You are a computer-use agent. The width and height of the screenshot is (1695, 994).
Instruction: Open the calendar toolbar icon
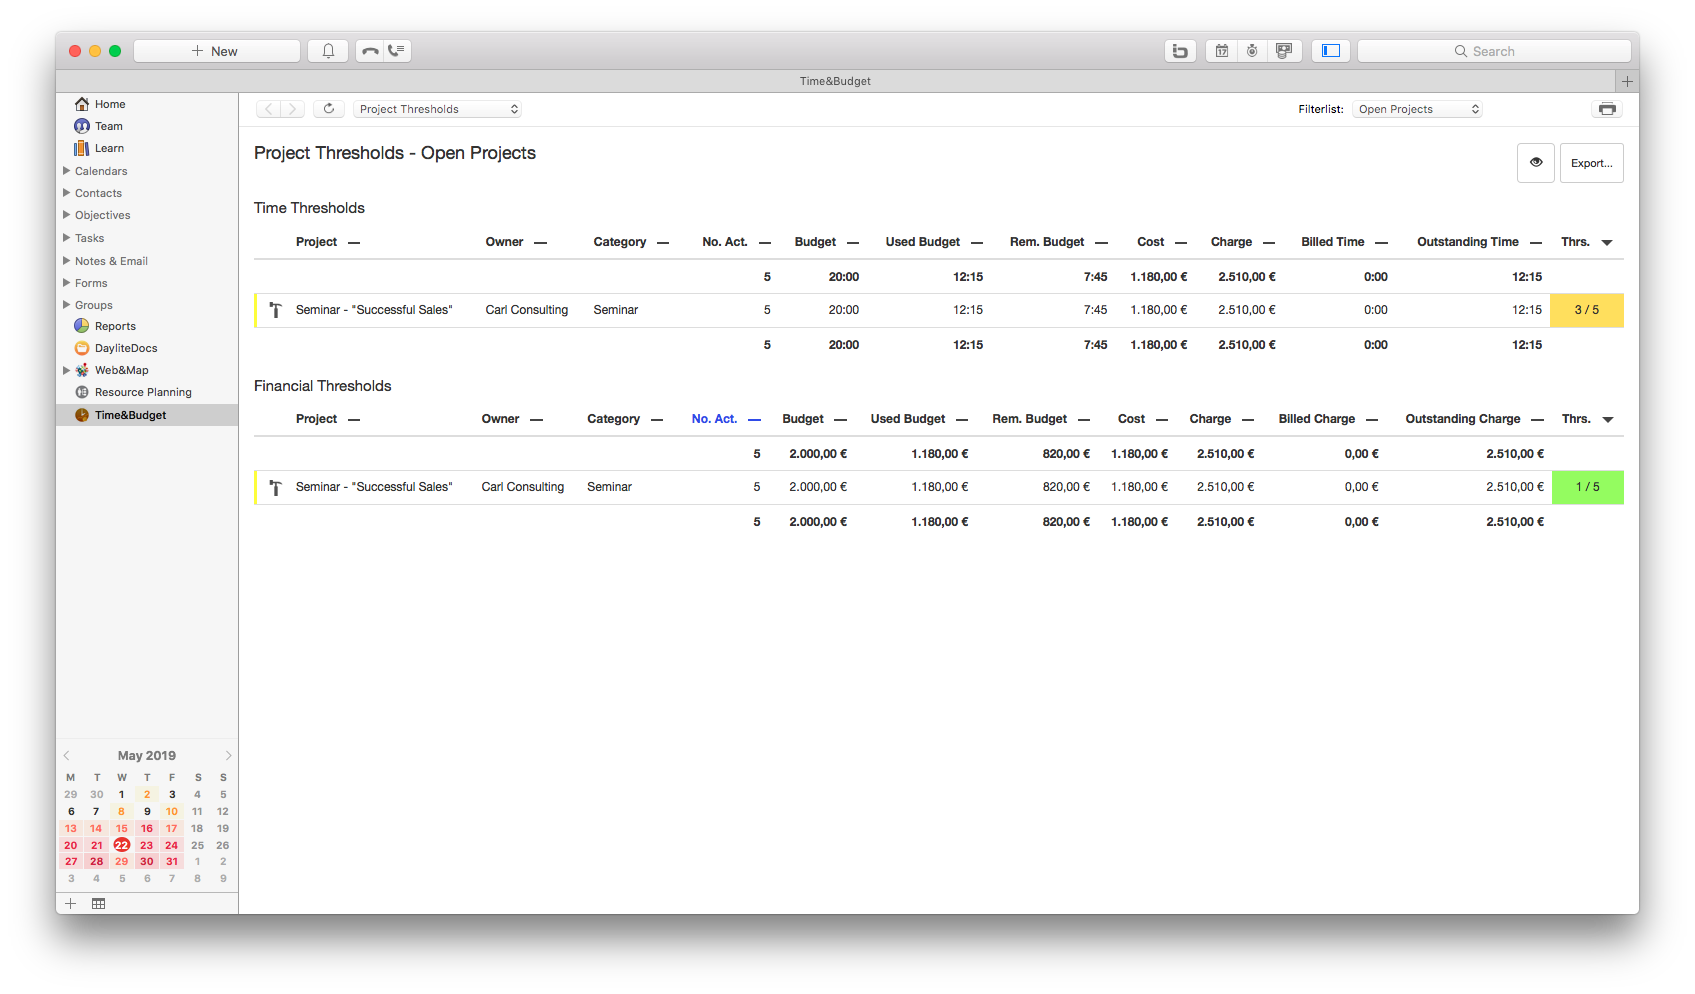[x=1222, y=51]
